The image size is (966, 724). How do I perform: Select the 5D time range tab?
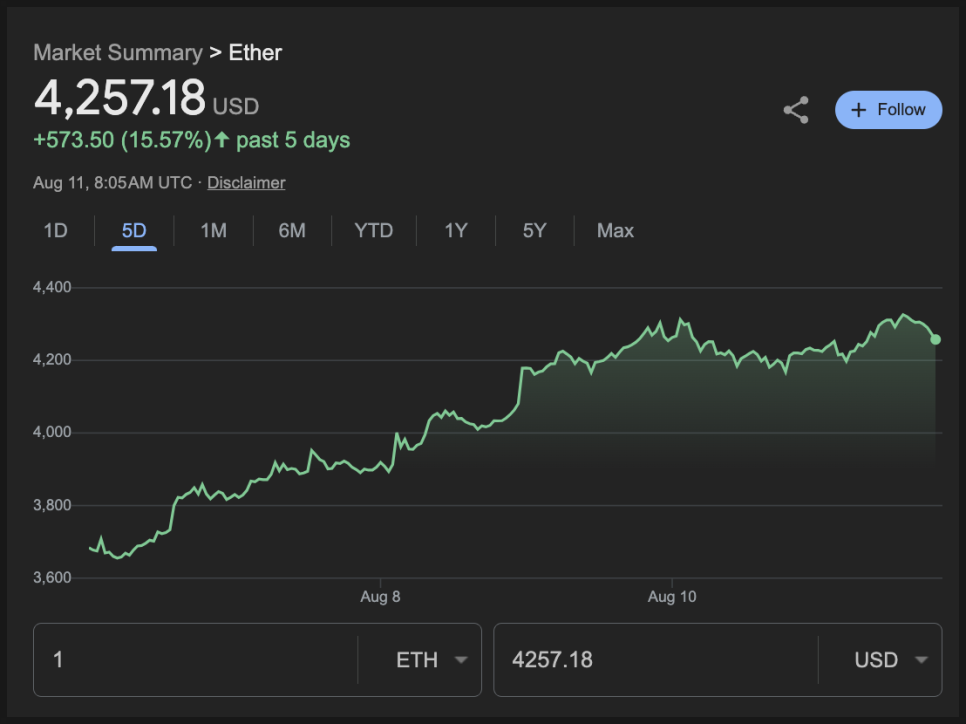(134, 230)
